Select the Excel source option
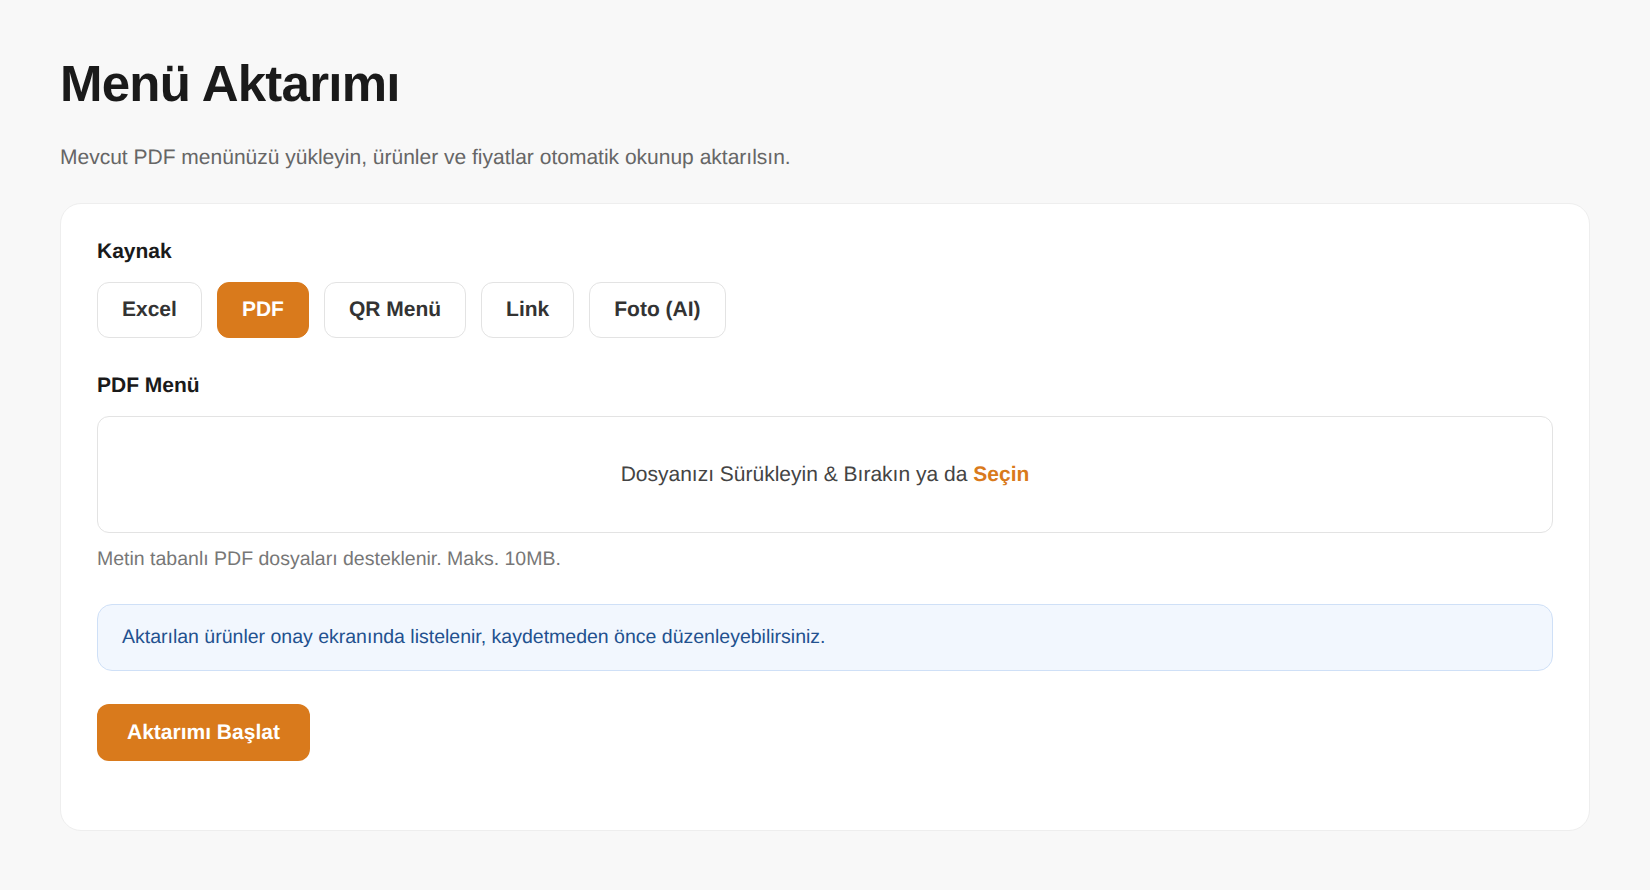 [149, 310]
